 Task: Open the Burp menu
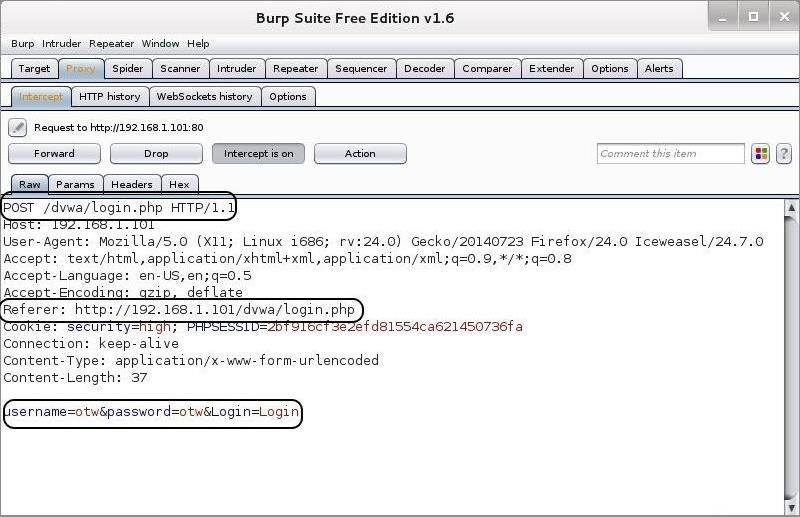22,44
